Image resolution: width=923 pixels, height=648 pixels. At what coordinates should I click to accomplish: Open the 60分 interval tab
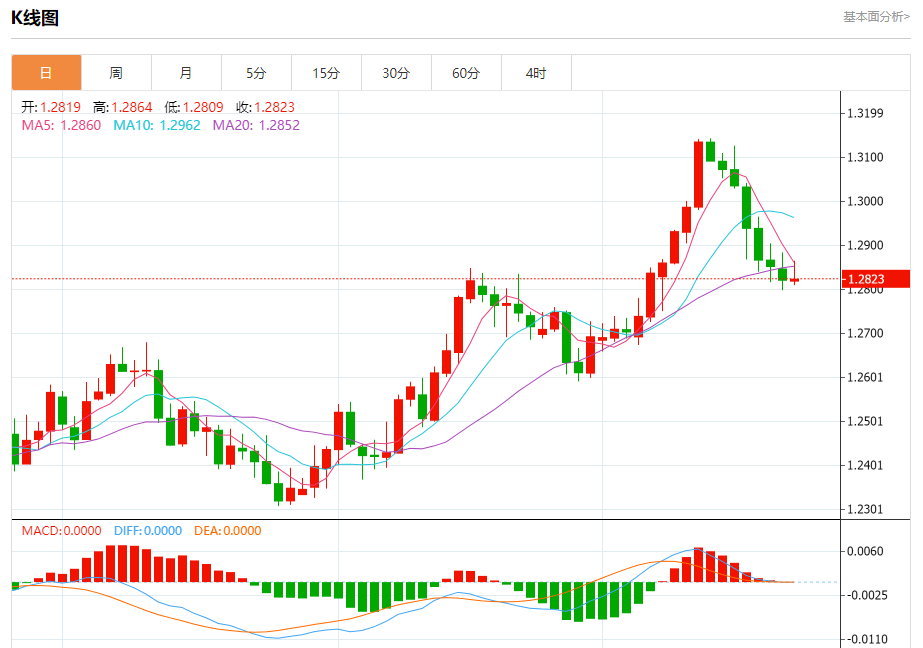(466, 73)
